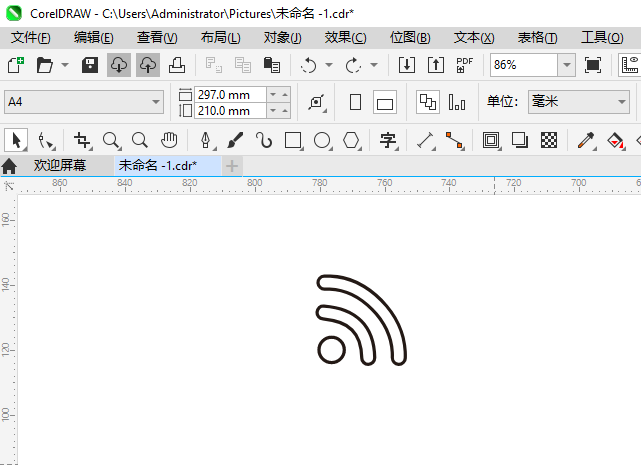
Task: Click the page dimensions options icon
Action: tap(317, 102)
